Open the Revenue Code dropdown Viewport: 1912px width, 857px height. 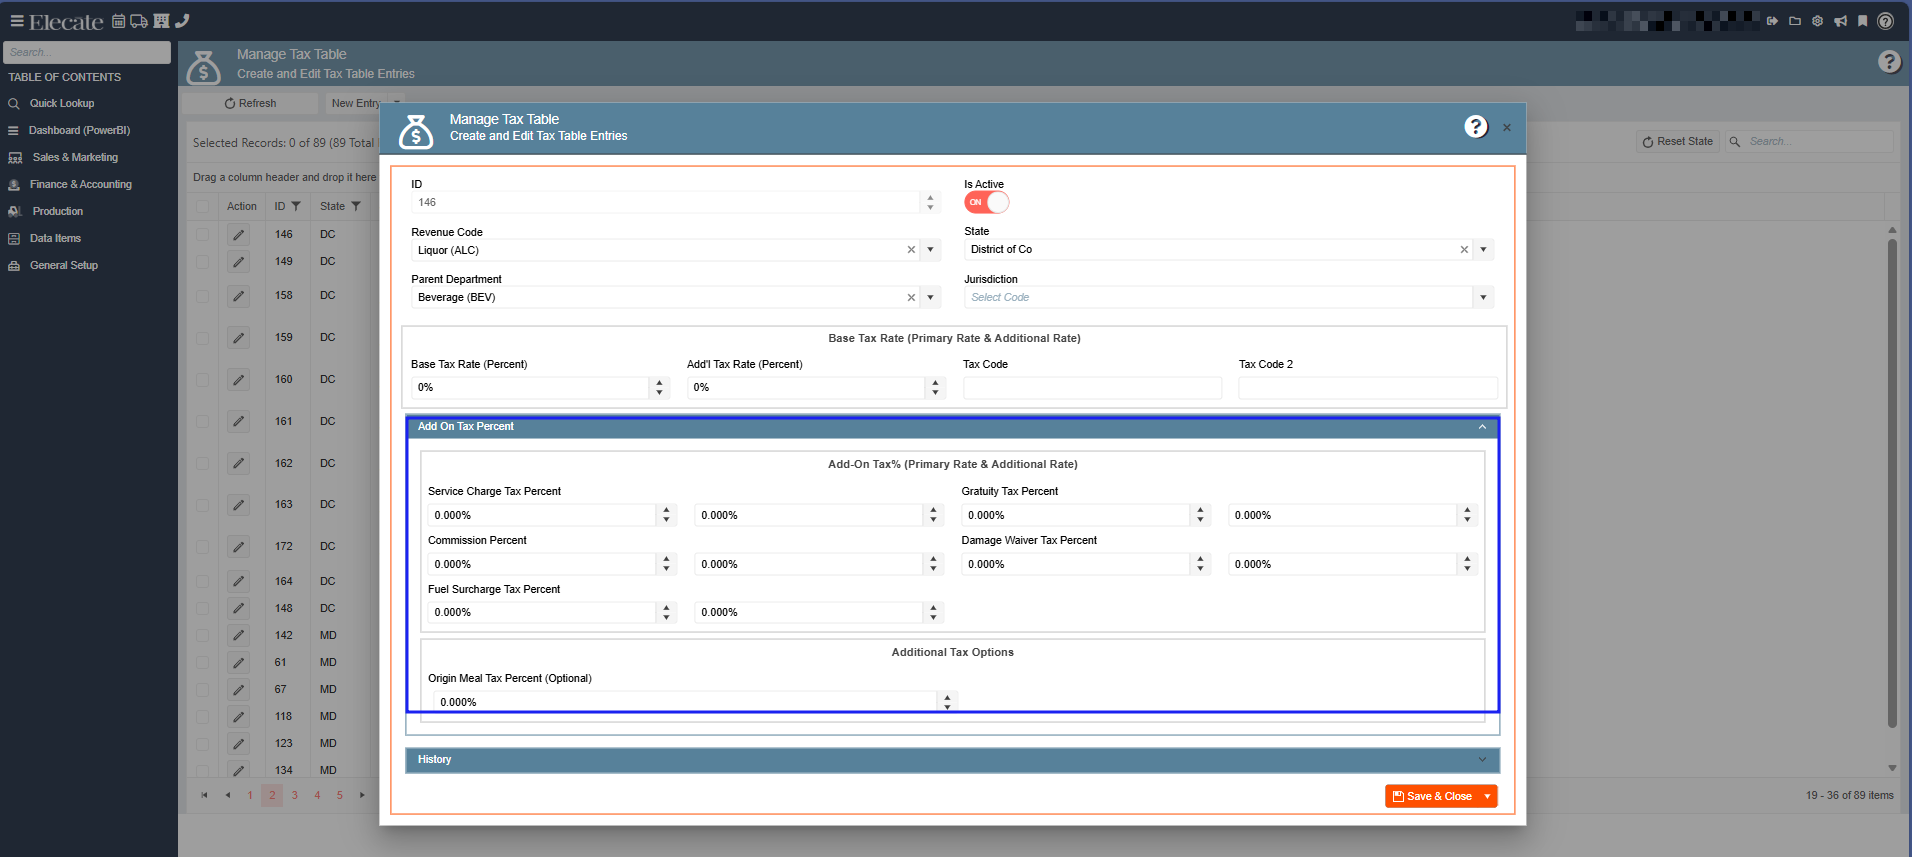click(930, 250)
